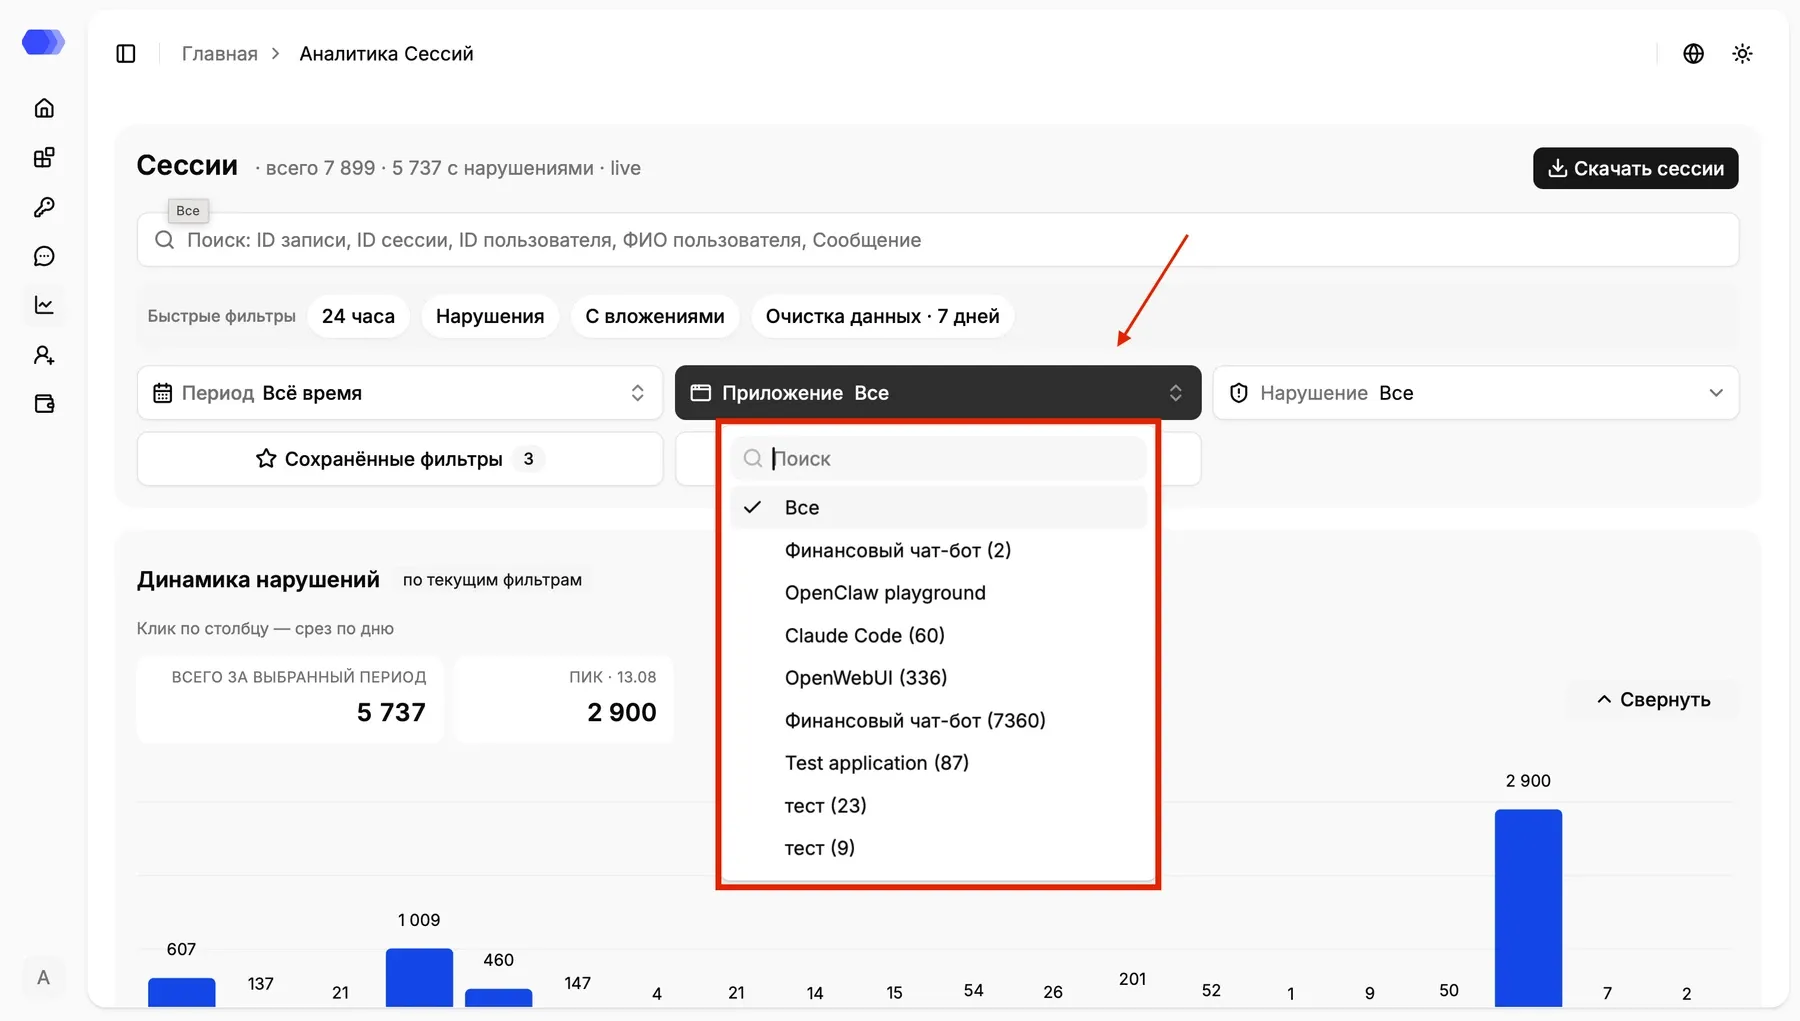
Task: Click the Сессии heading
Action: coord(187,166)
